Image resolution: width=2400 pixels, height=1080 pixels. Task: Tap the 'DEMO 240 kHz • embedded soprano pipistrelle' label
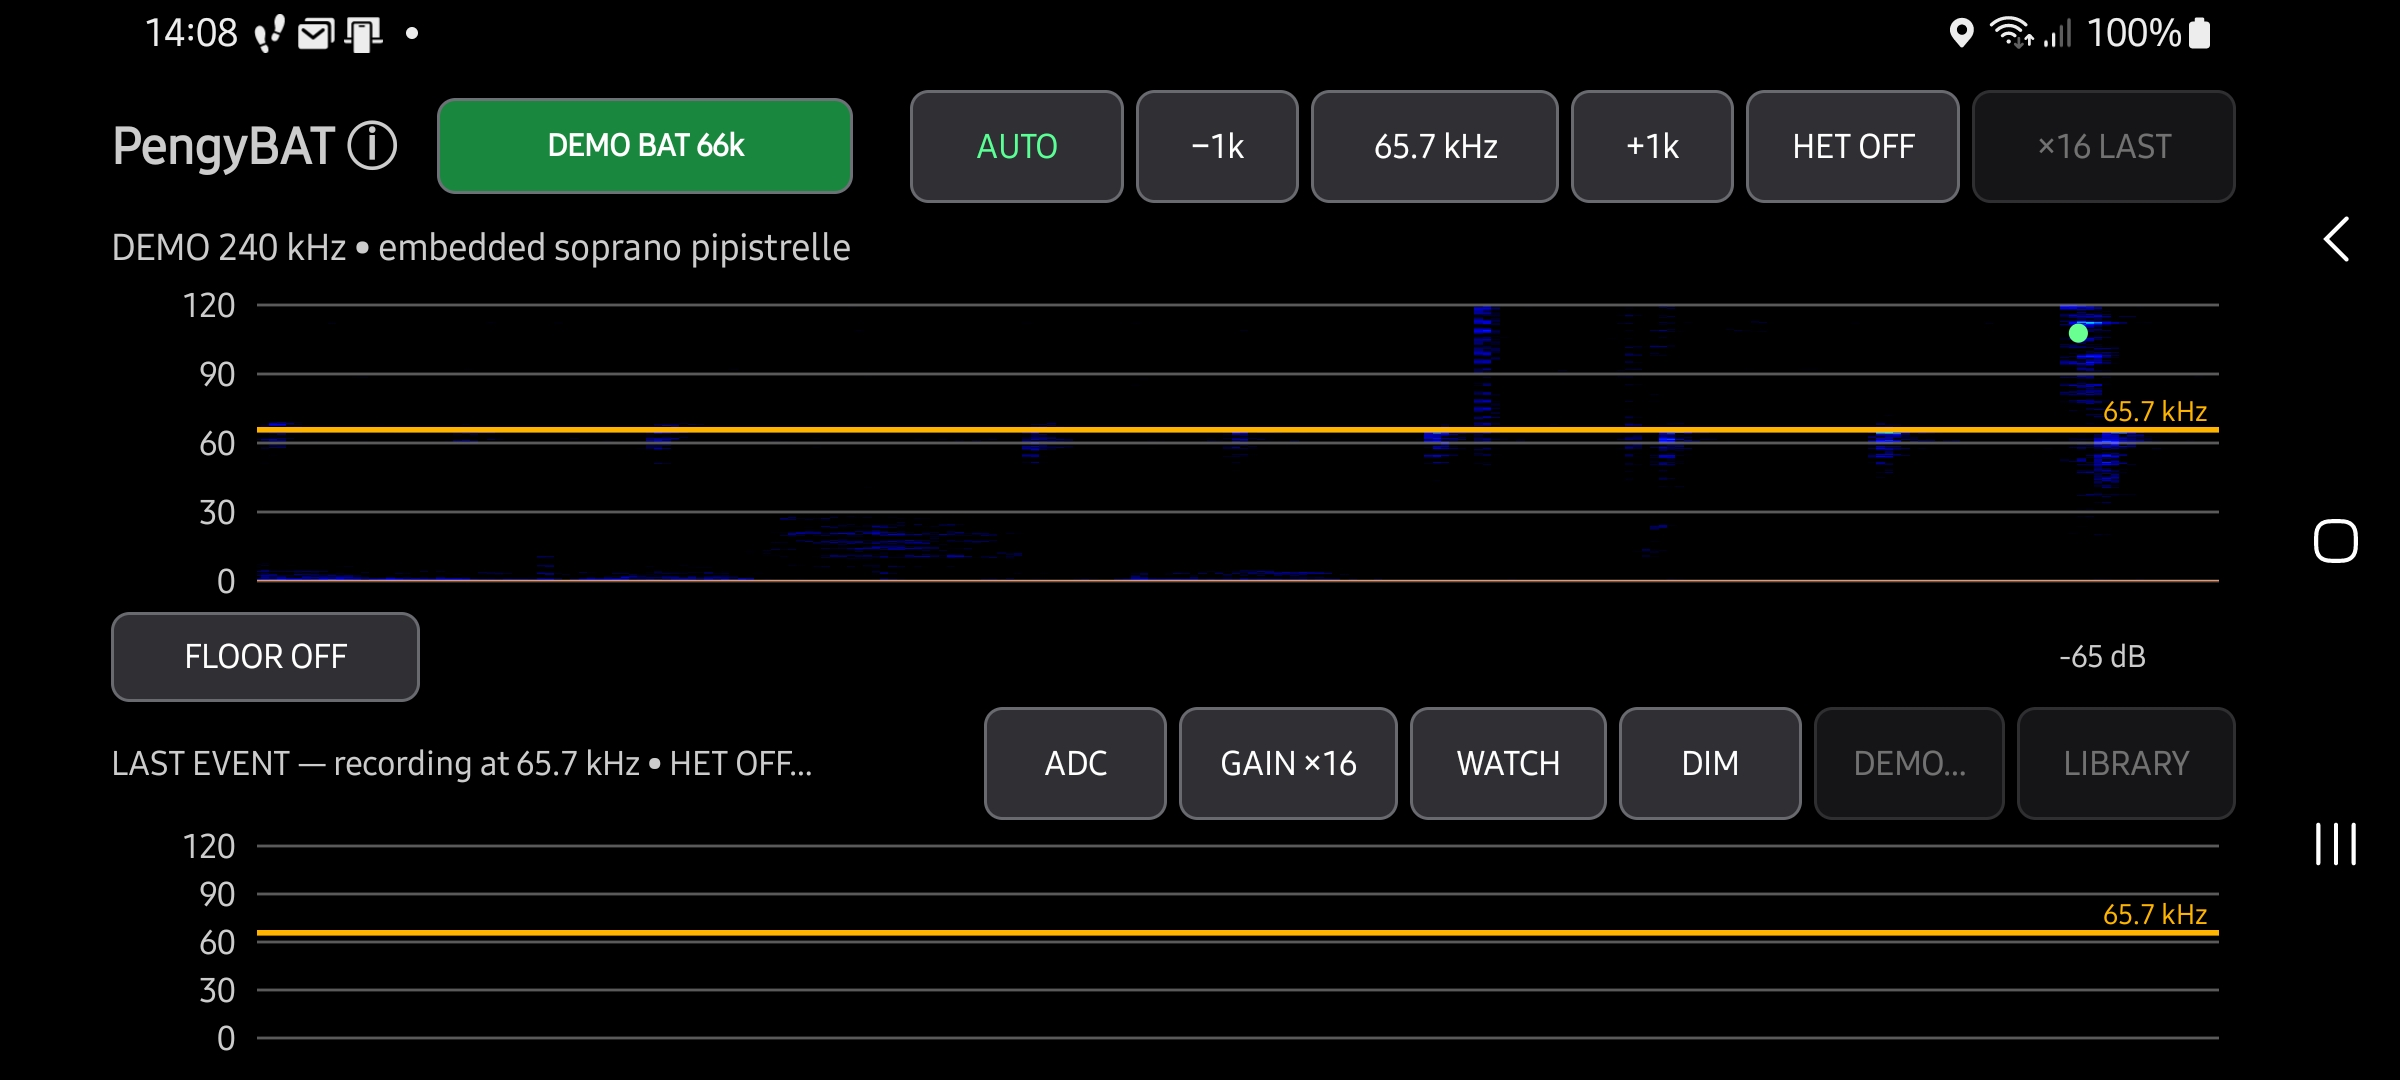481,247
